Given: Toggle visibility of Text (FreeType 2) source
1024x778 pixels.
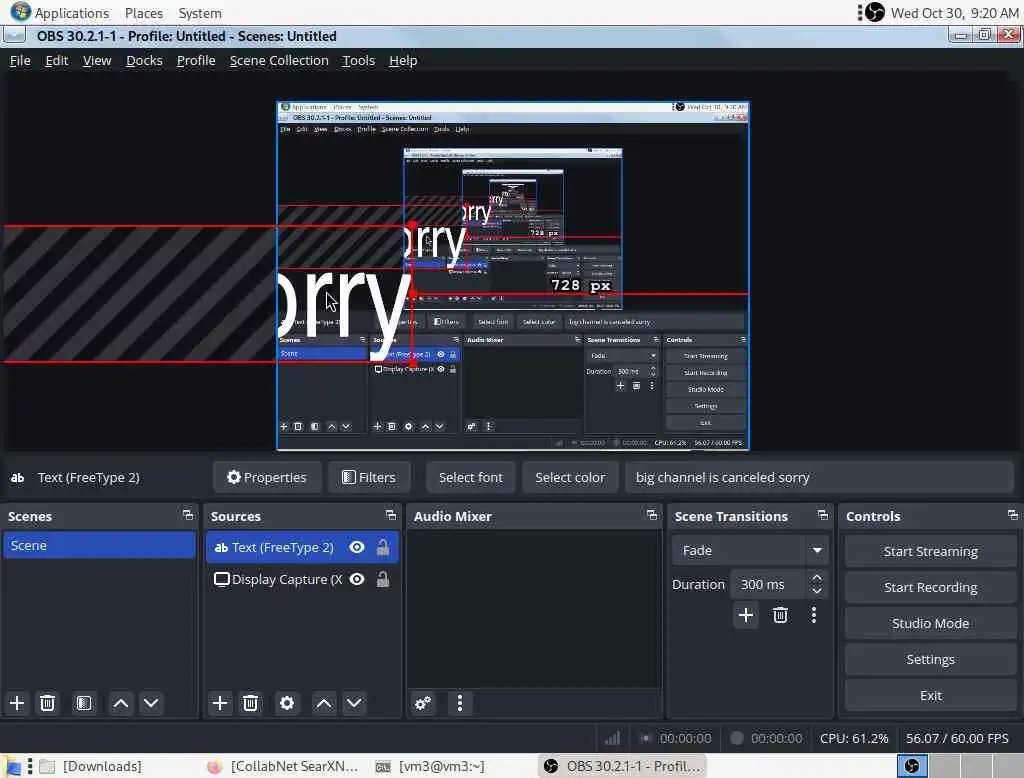Looking at the screenshot, I should click(357, 547).
